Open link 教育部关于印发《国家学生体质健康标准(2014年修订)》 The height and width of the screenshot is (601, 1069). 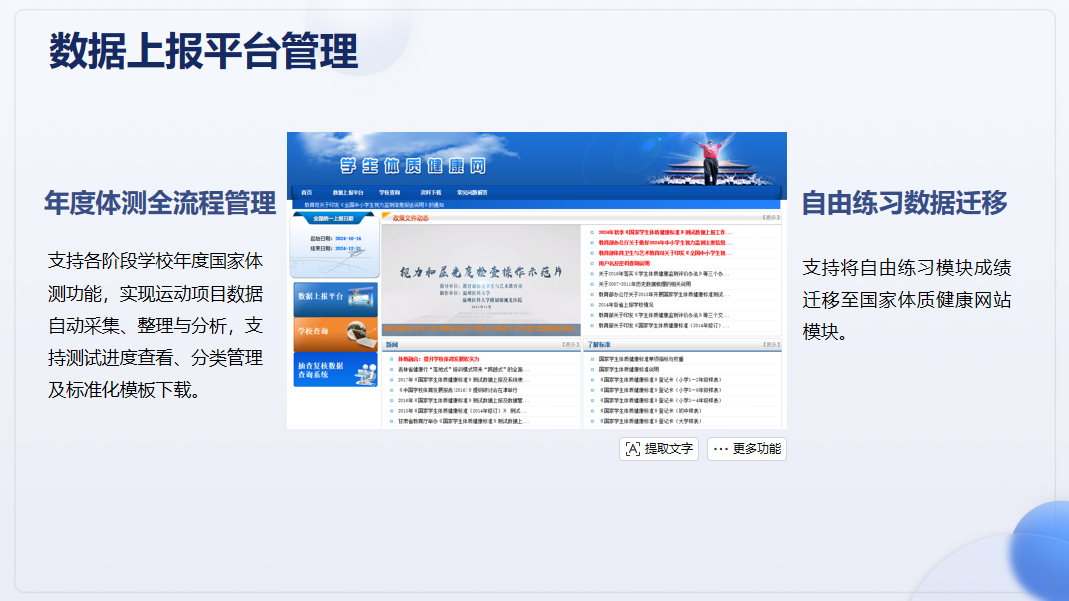pyautogui.click(x=664, y=326)
